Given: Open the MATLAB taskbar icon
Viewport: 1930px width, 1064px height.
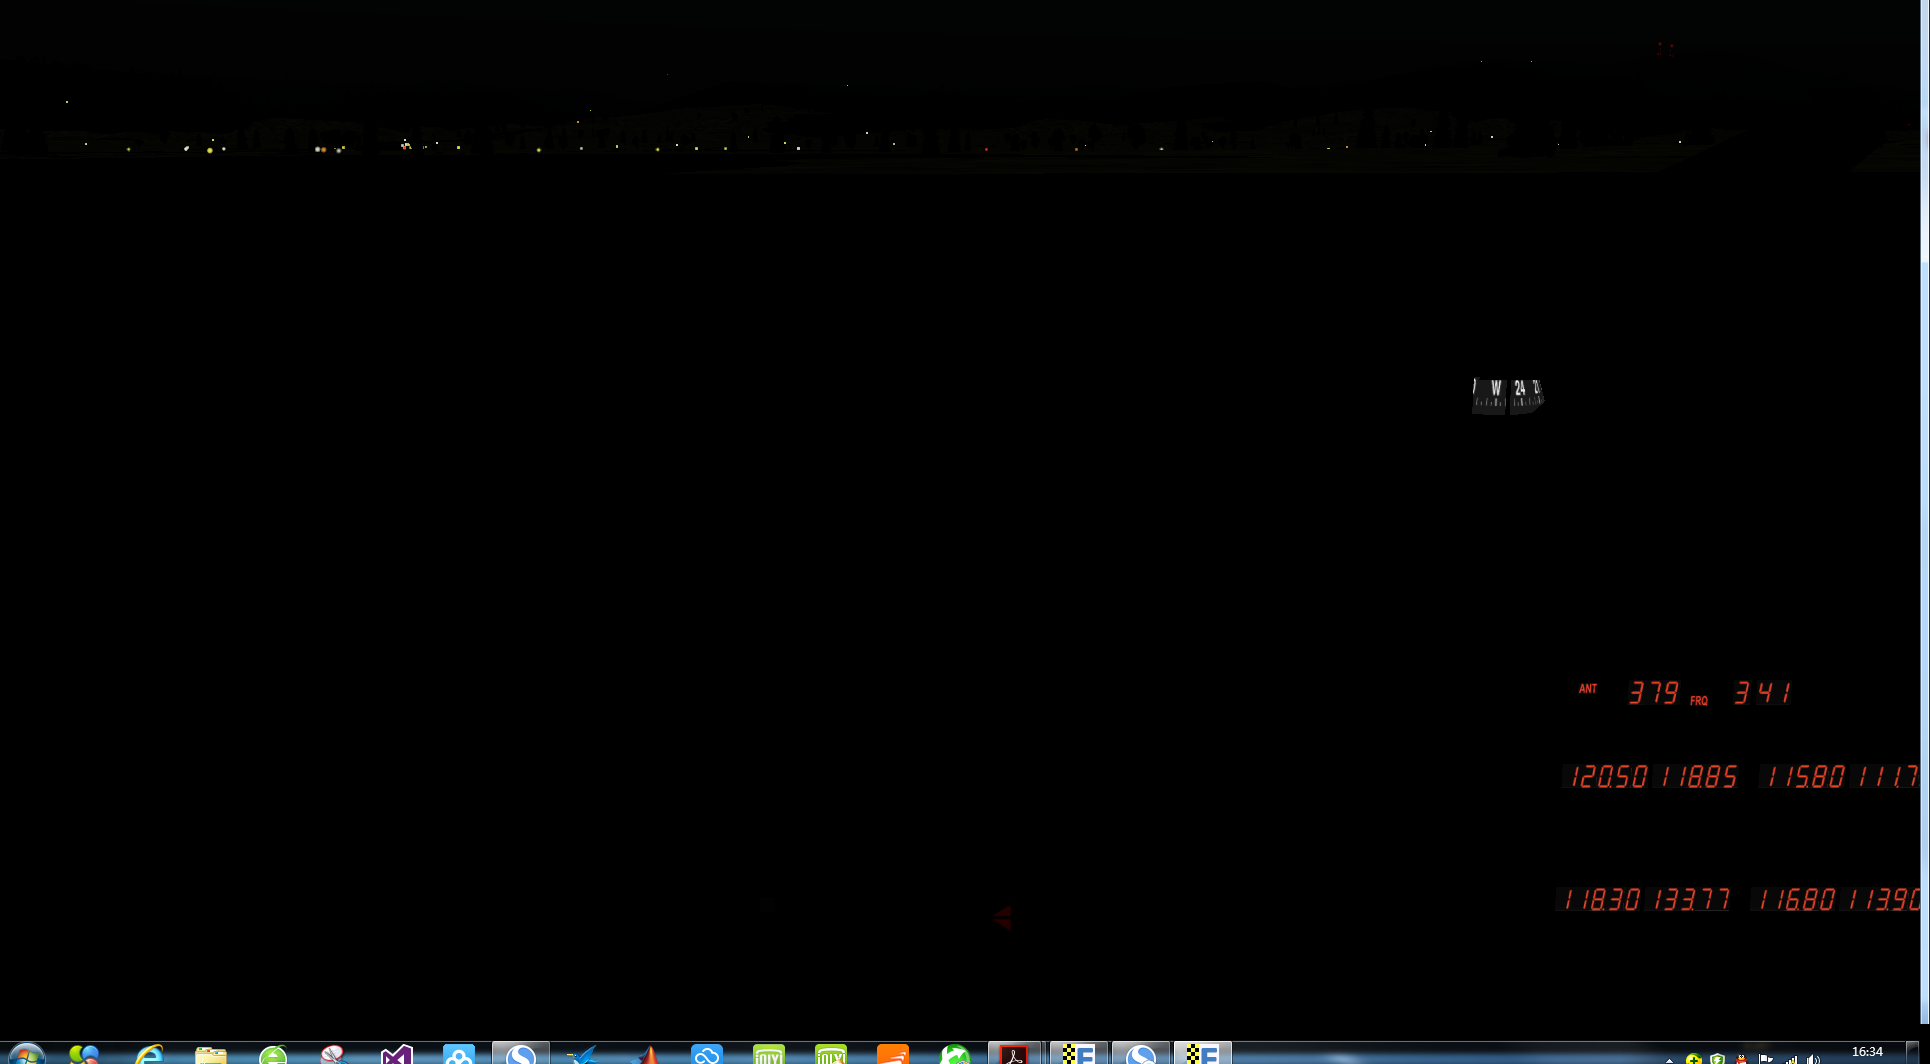Looking at the screenshot, I should tap(647, 1054).
